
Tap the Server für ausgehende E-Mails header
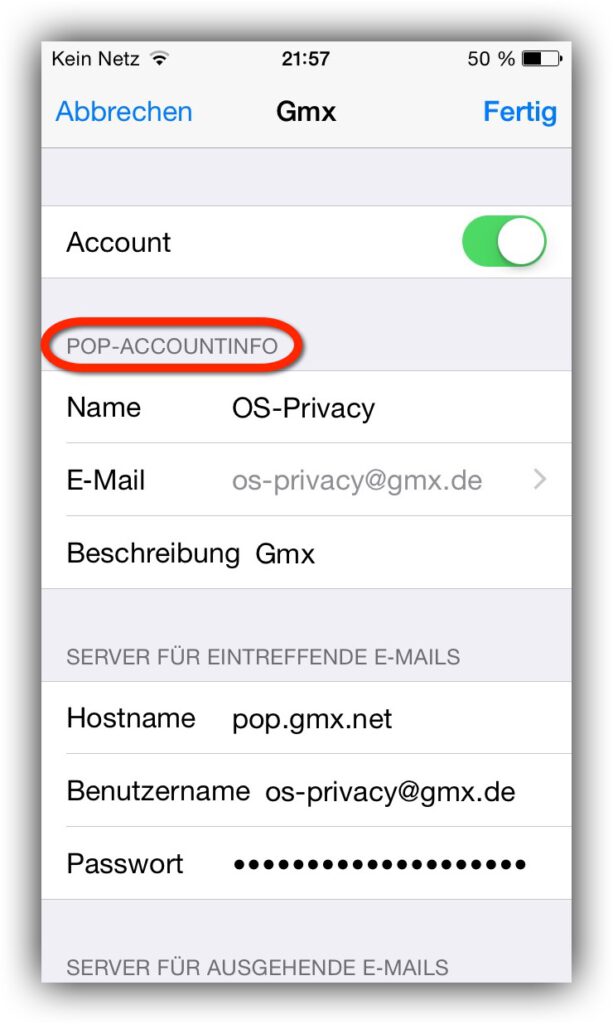[x=257, y=967]
